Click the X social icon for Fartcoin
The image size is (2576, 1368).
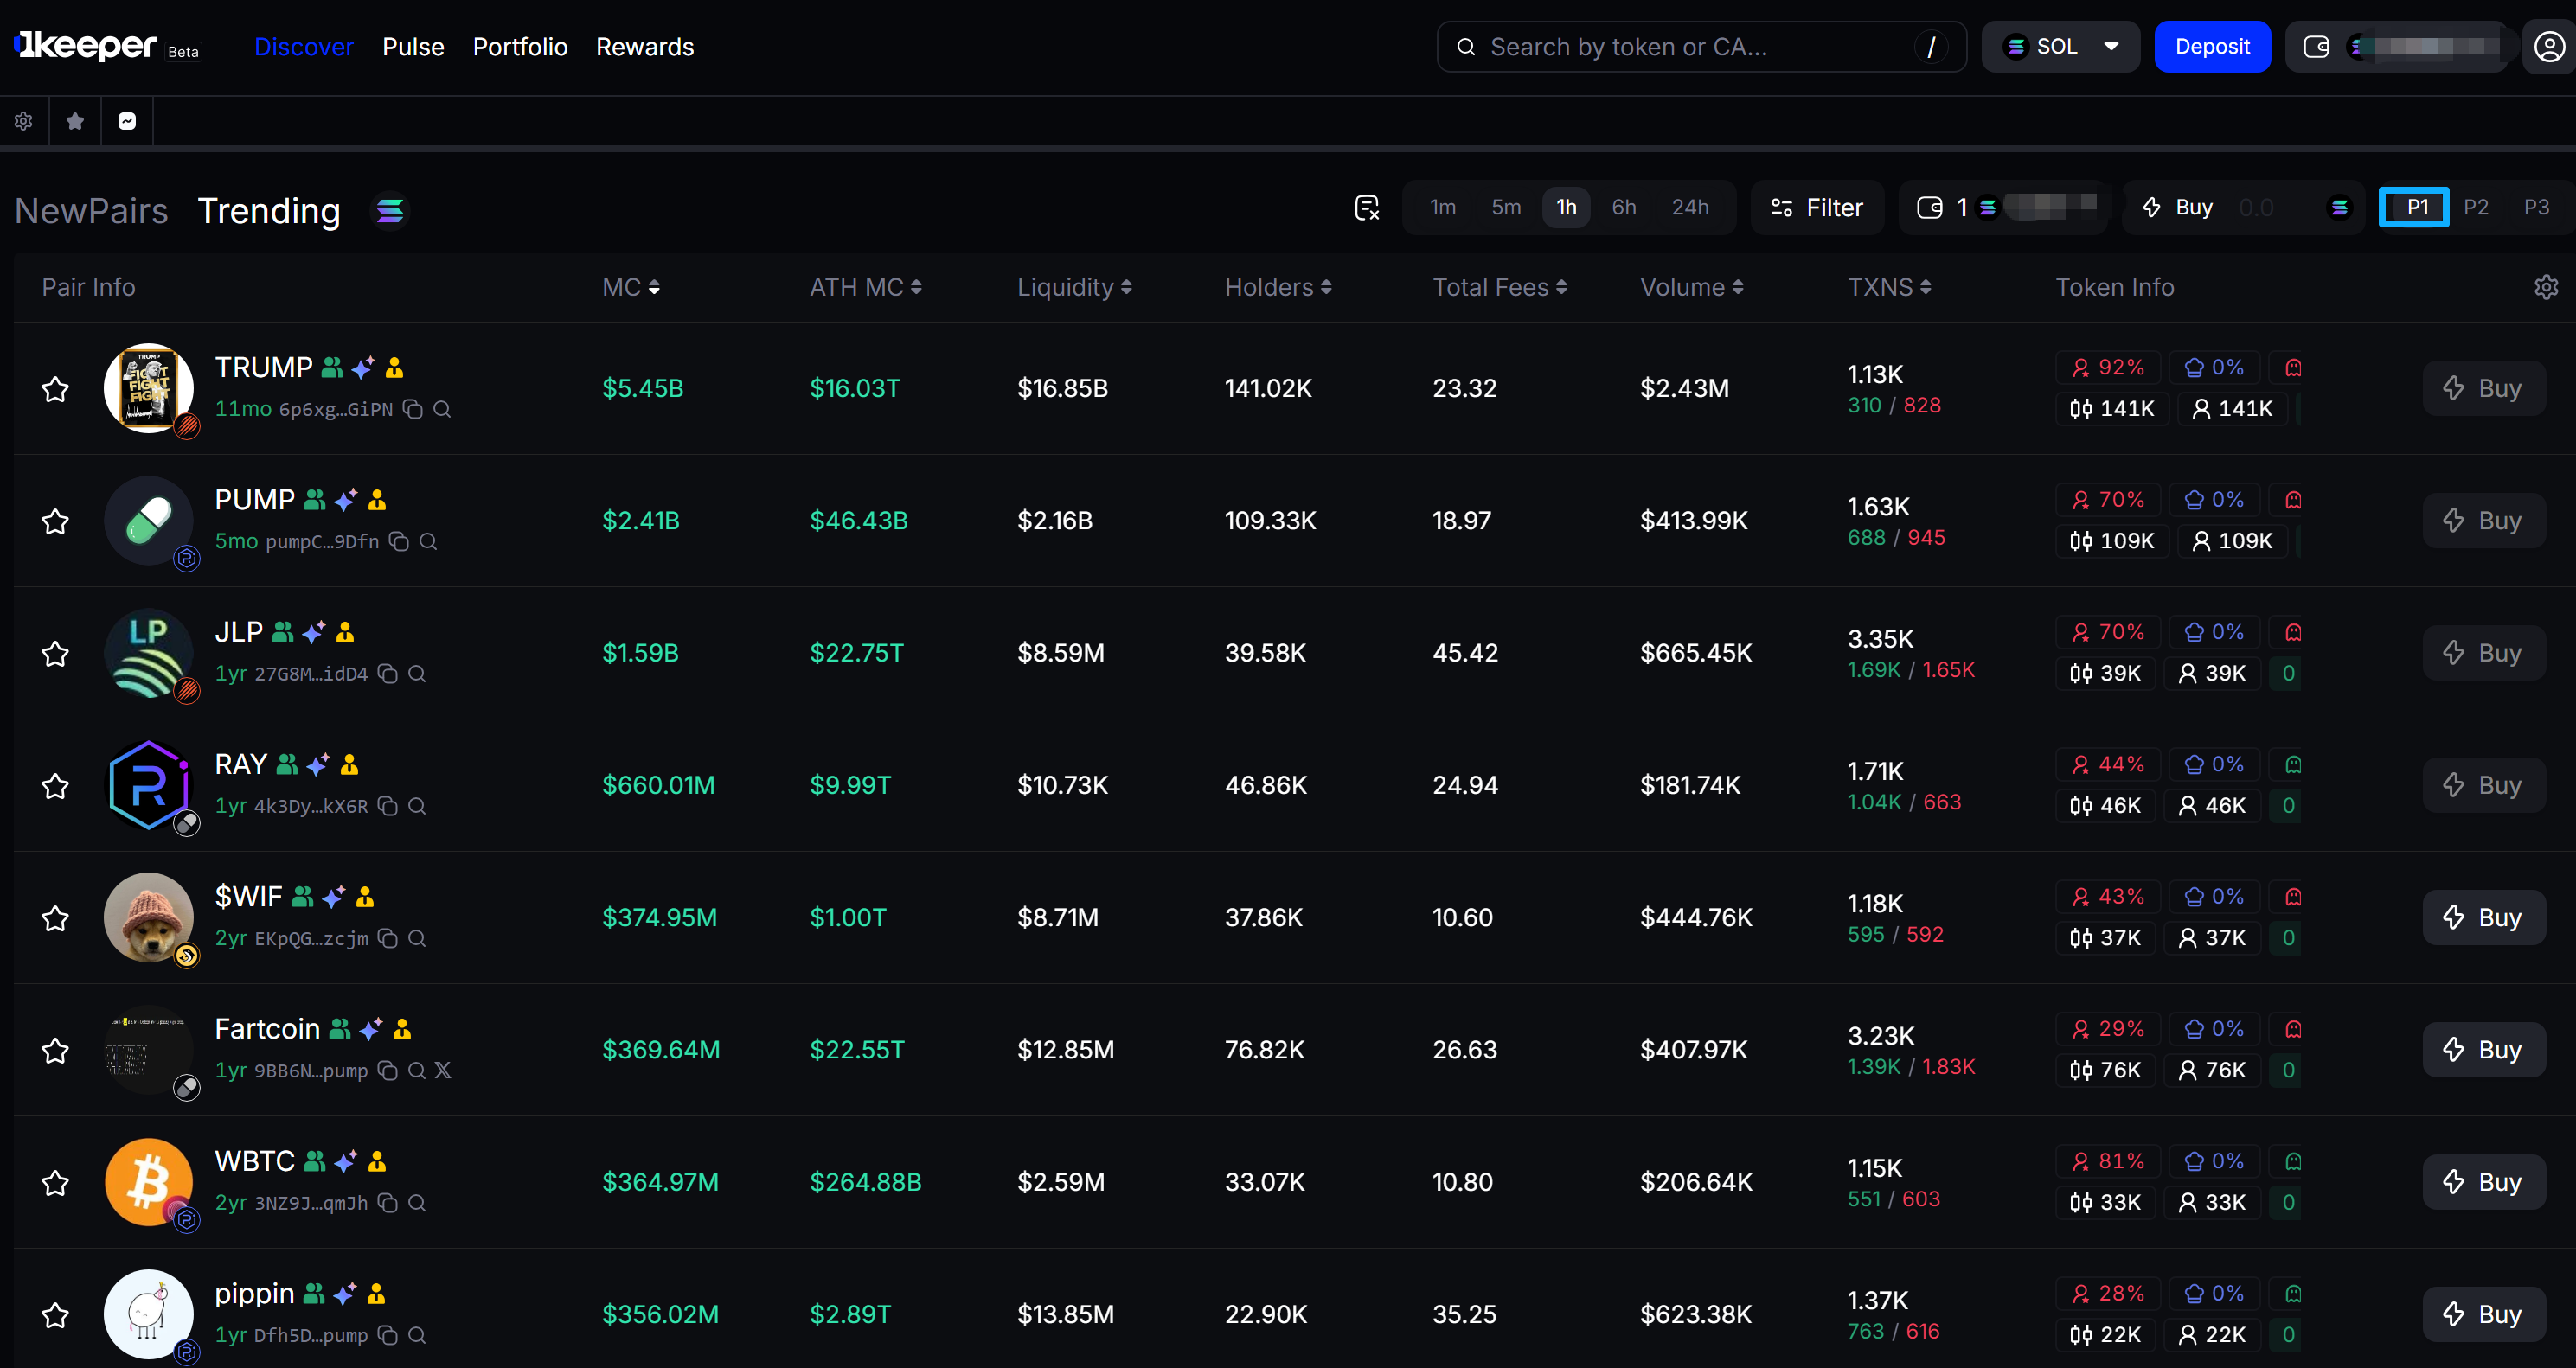pos(443,1071)
